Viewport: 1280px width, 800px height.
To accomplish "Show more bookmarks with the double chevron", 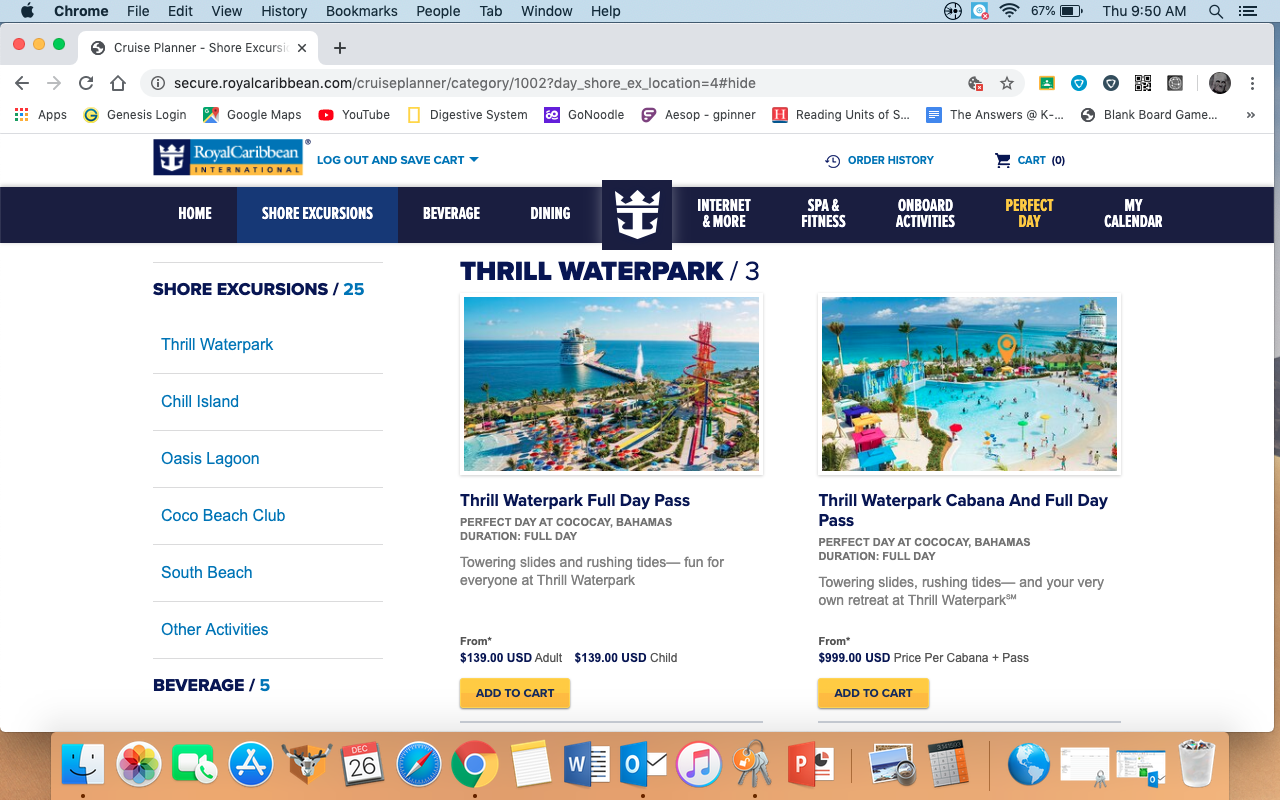I will point(1250,115).
